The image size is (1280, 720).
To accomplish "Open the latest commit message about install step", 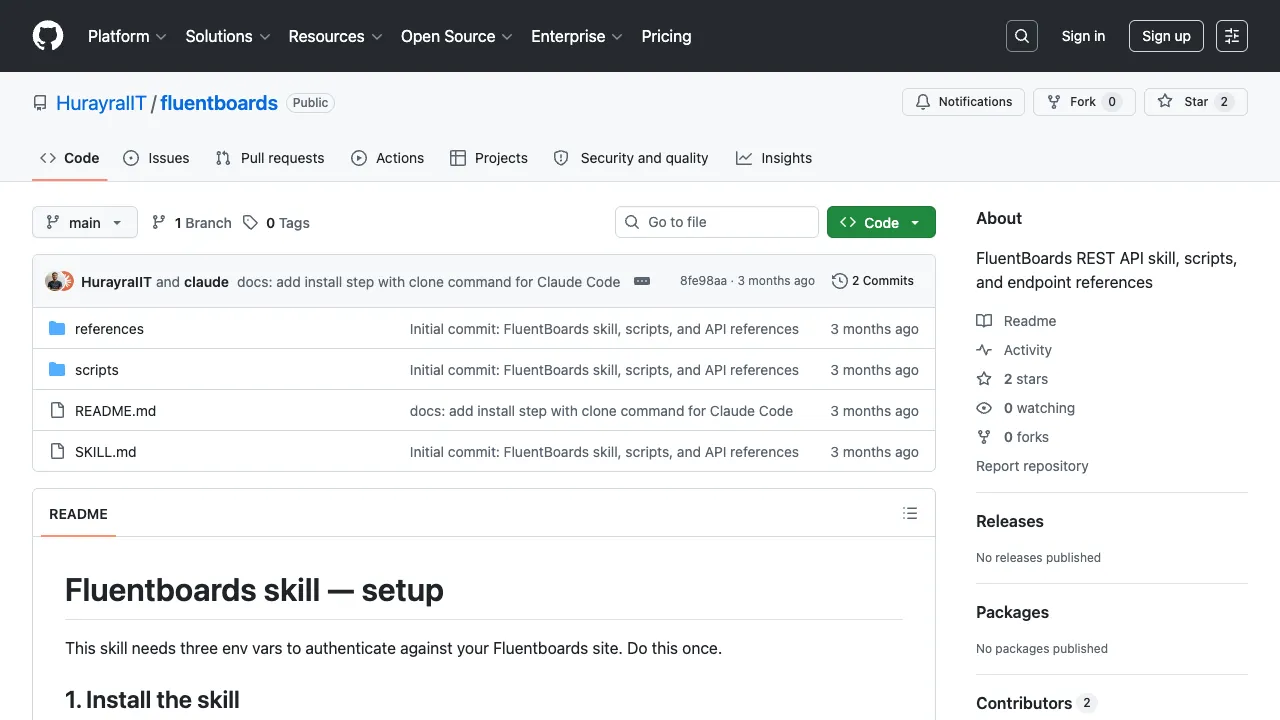I will pyautogui.click(x=428, y=282).
